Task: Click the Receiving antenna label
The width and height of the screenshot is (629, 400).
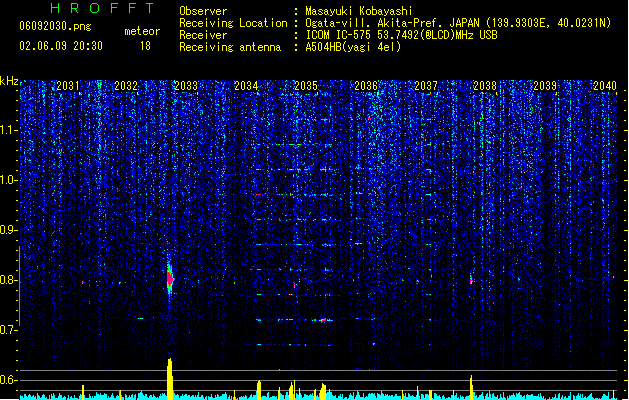Action: [x=230, y=47]
